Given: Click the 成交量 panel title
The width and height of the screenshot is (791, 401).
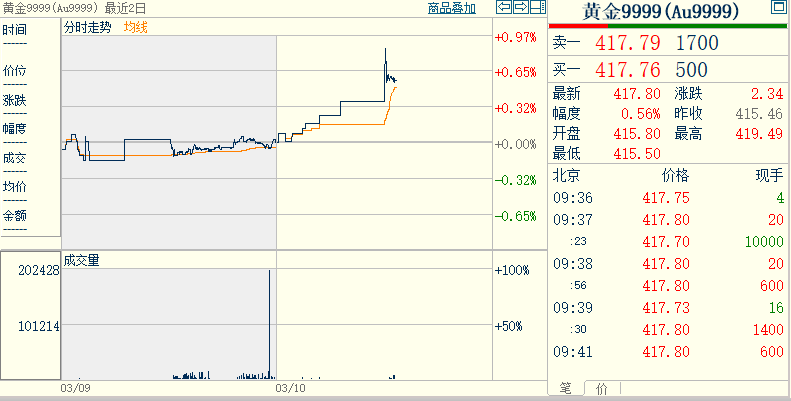Looking at the screenshot, I should 81,260.
